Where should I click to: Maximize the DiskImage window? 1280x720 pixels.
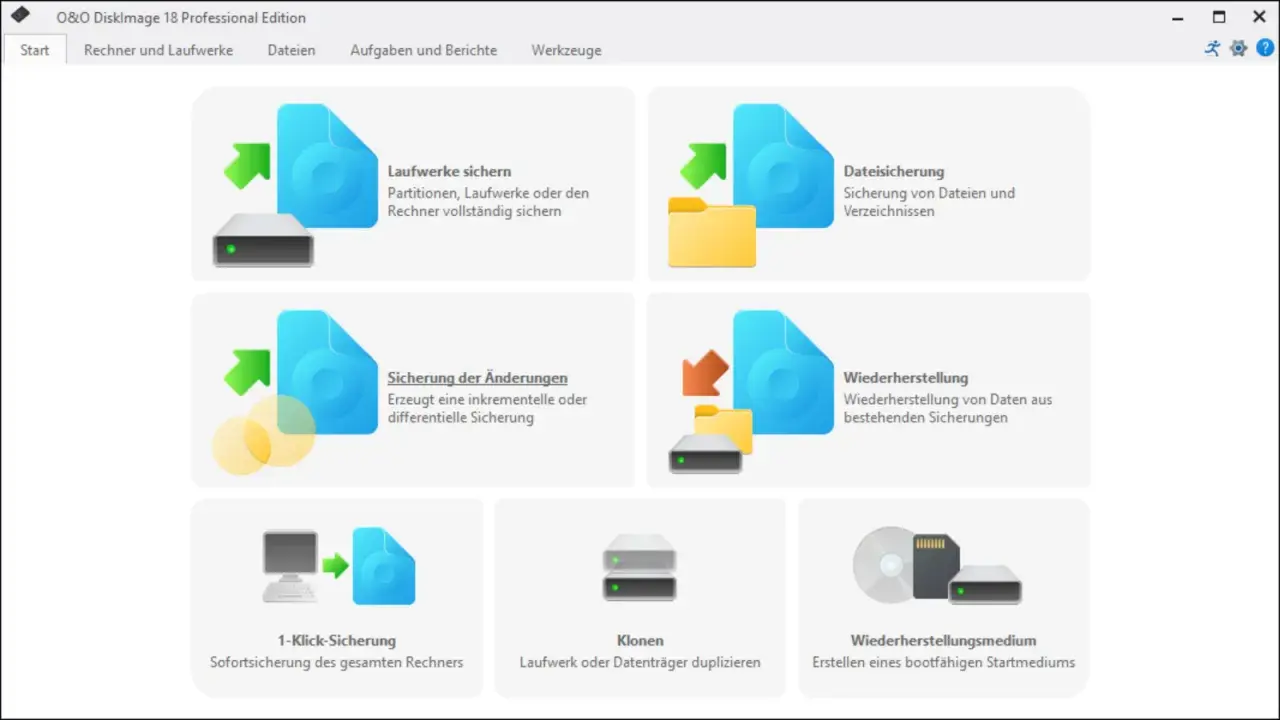click(1219, 17)
